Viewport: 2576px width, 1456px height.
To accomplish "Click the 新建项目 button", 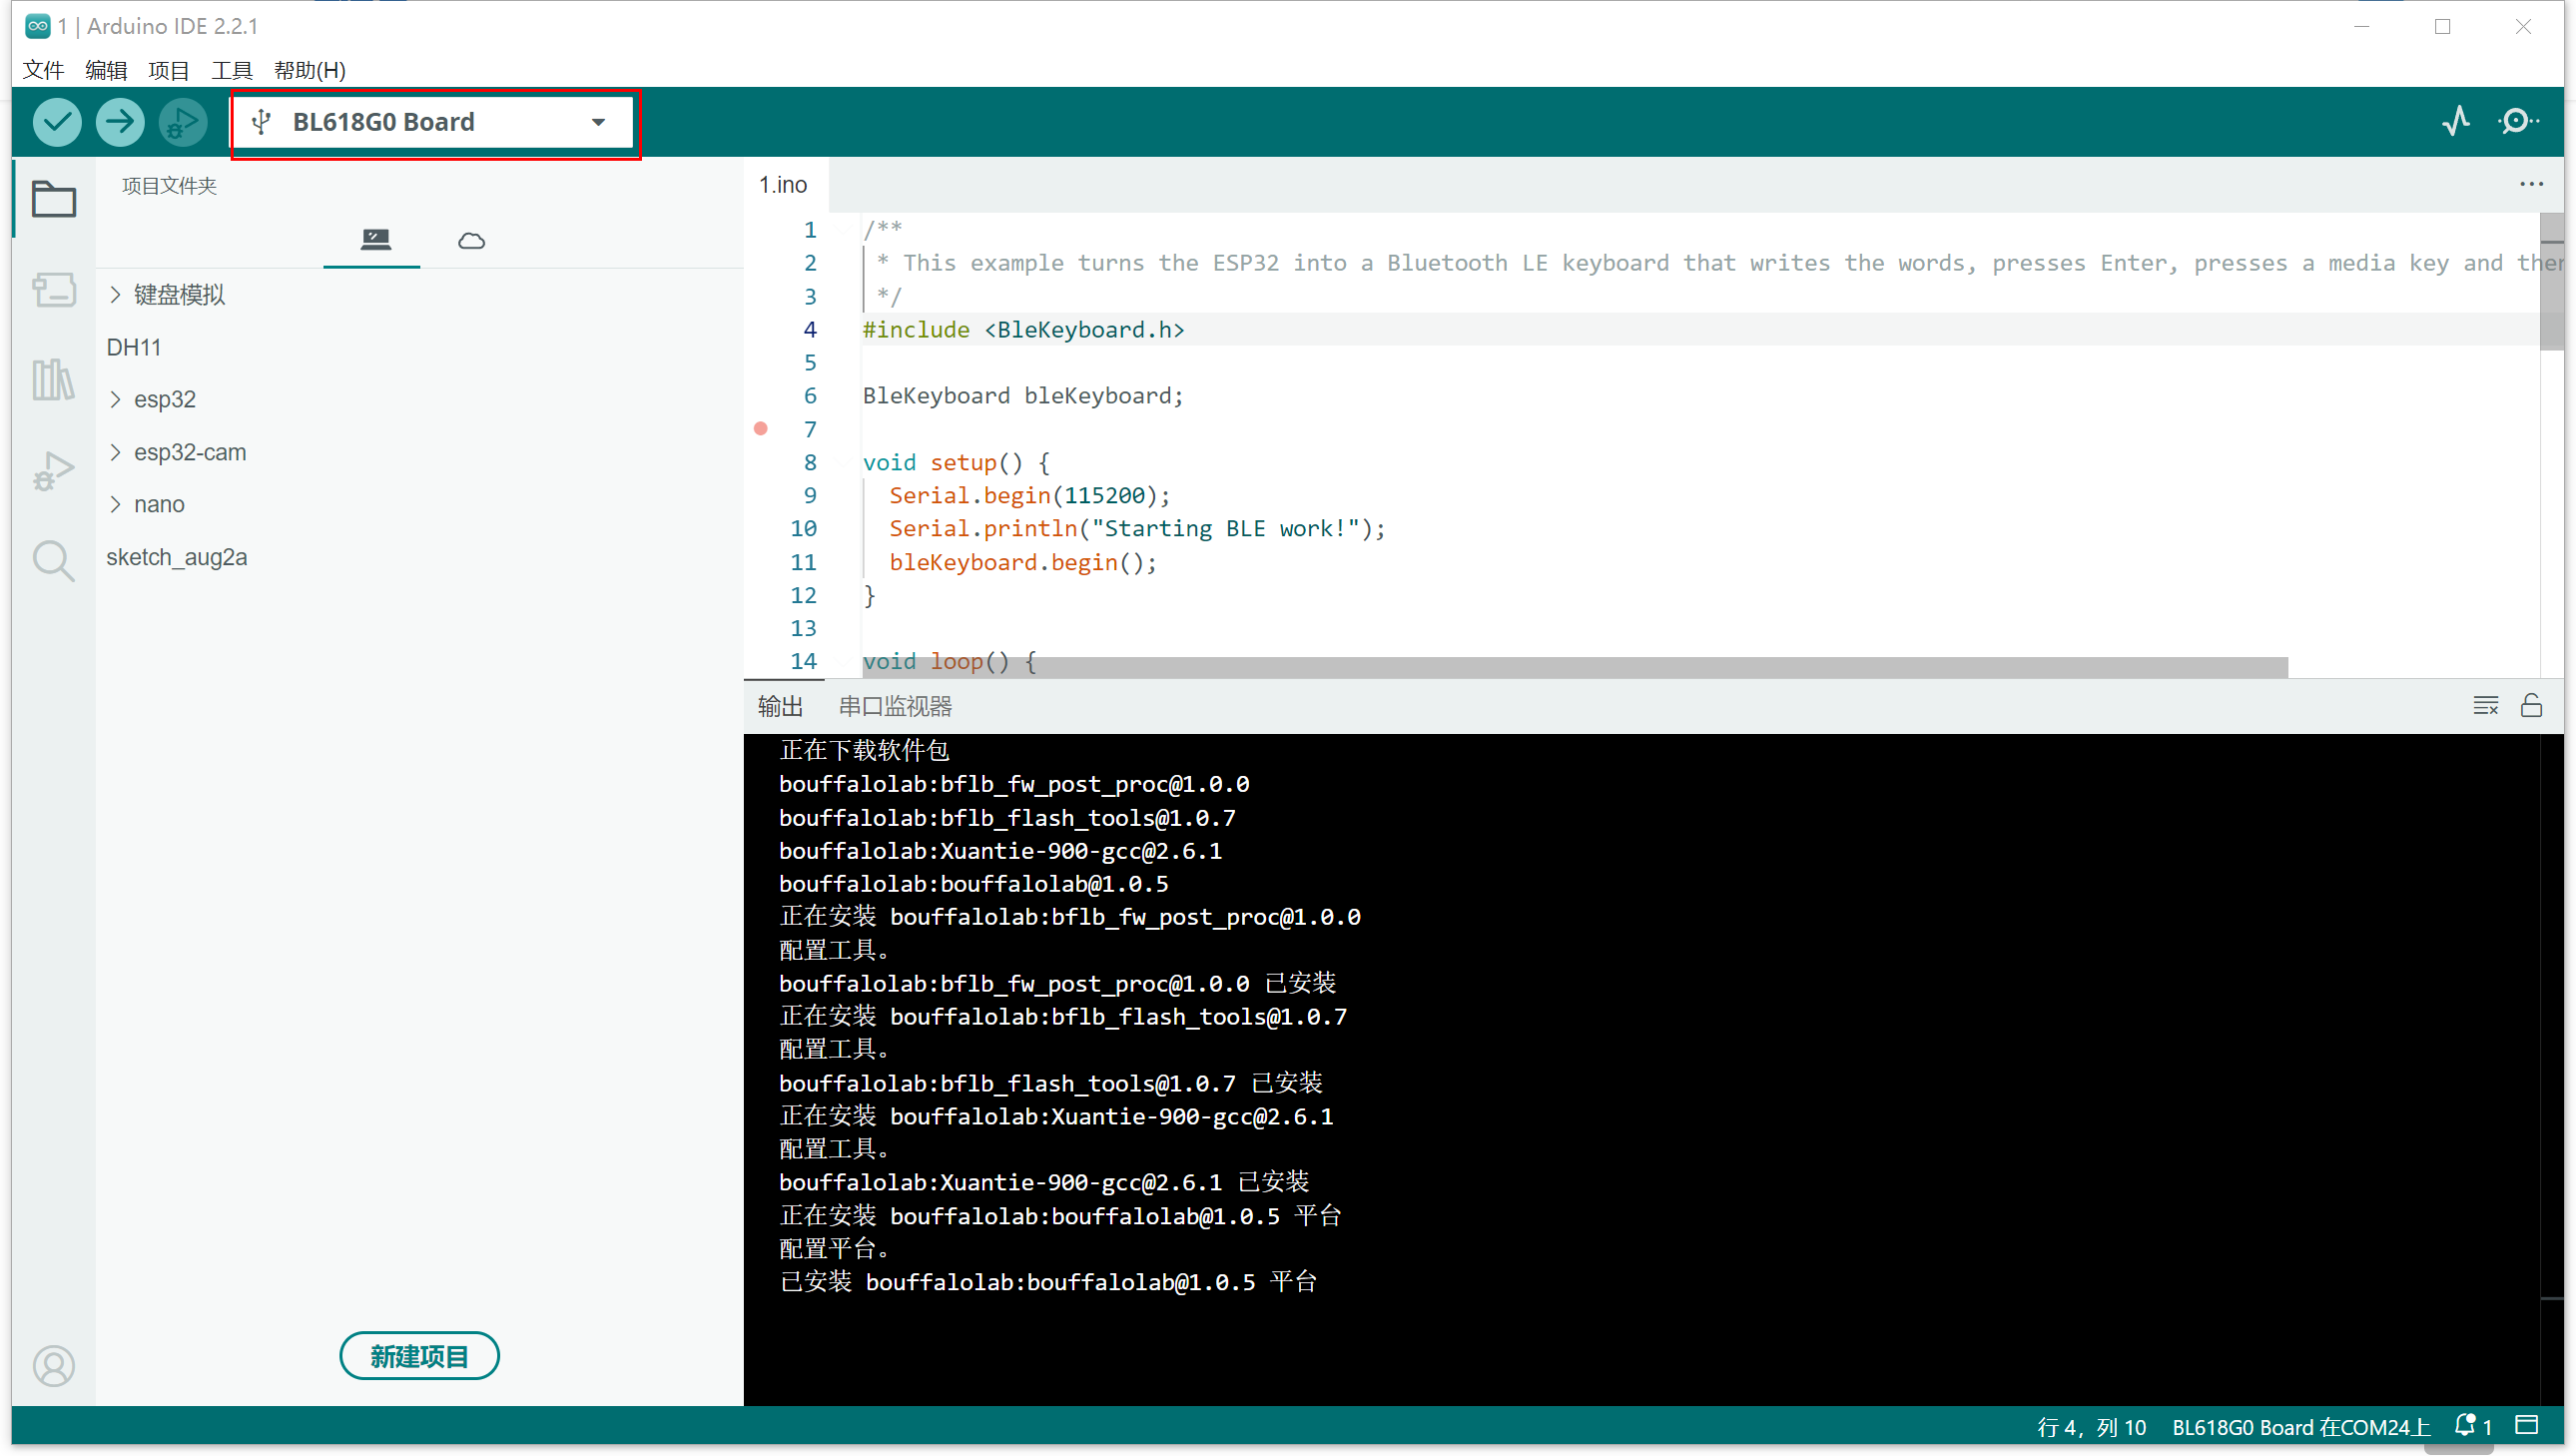I will coord(419,1356).
